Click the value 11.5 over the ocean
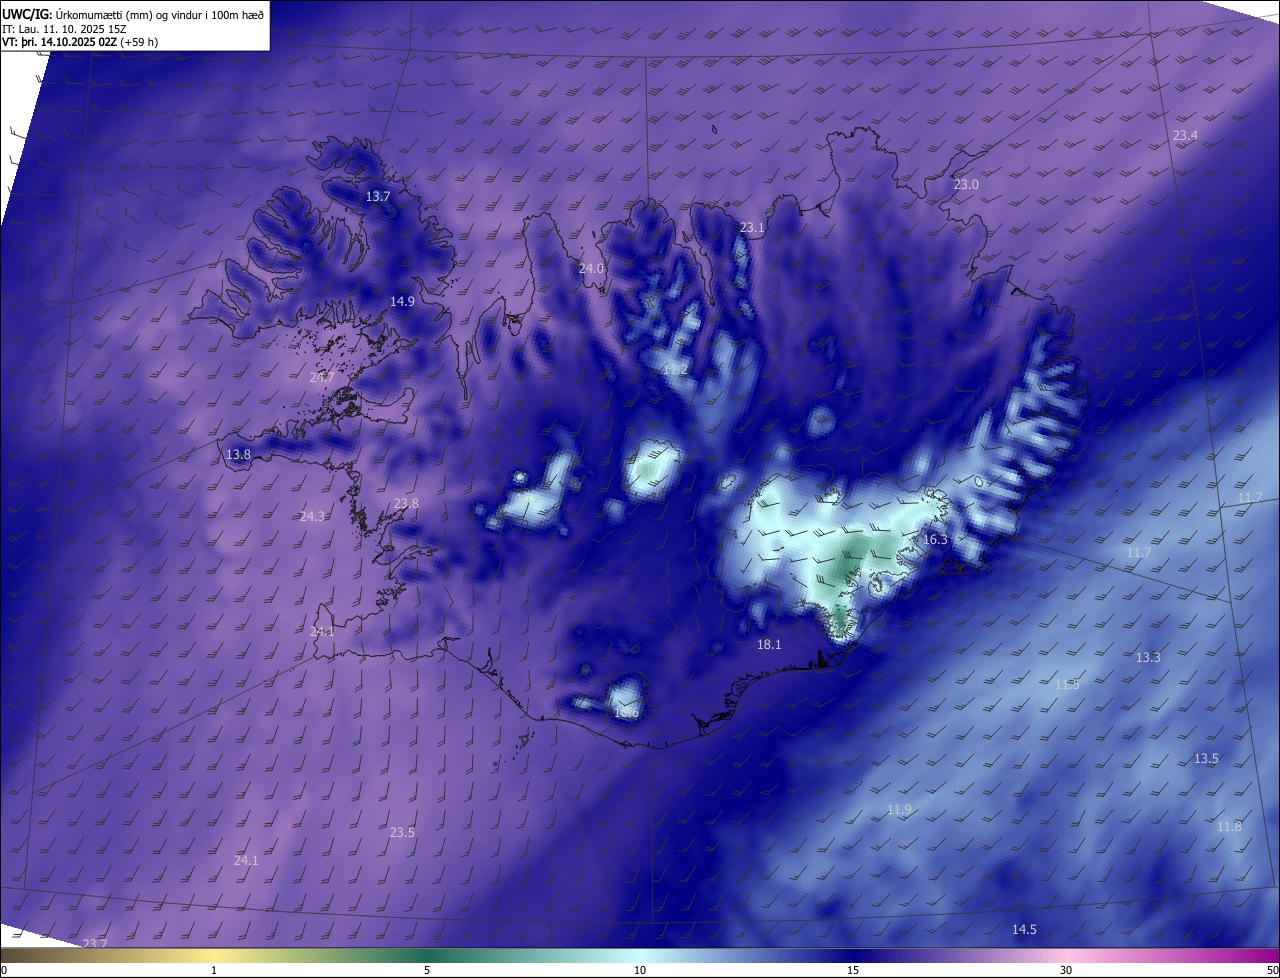1280x978 pixels. click(1067, 685)
